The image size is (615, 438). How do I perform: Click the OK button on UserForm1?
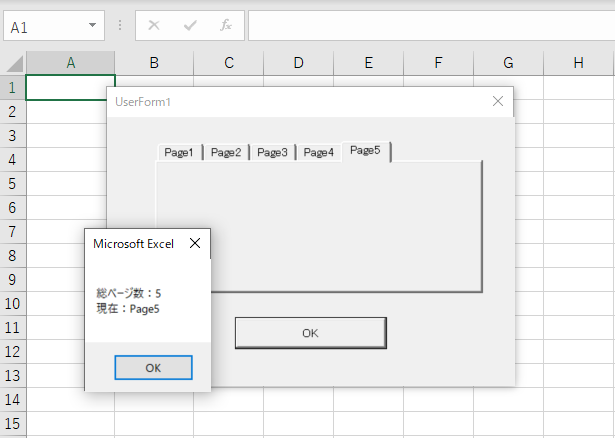pos(310,333)
